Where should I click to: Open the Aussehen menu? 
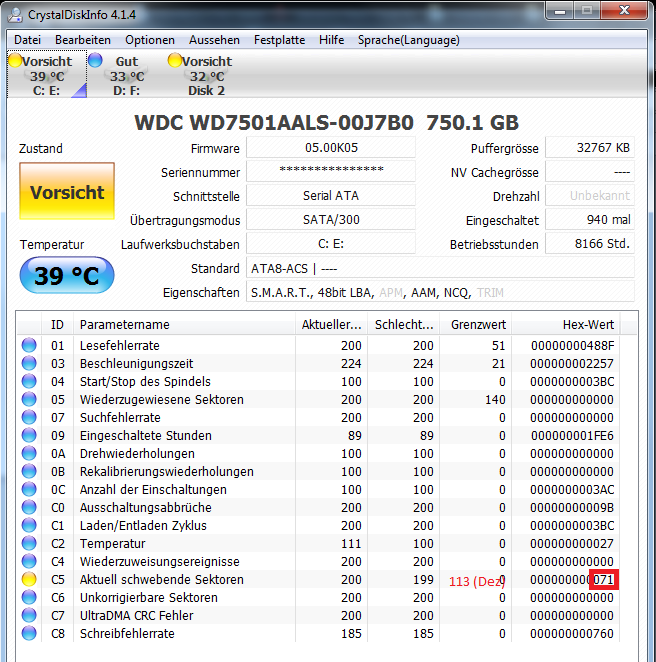(x=214, y=40)
